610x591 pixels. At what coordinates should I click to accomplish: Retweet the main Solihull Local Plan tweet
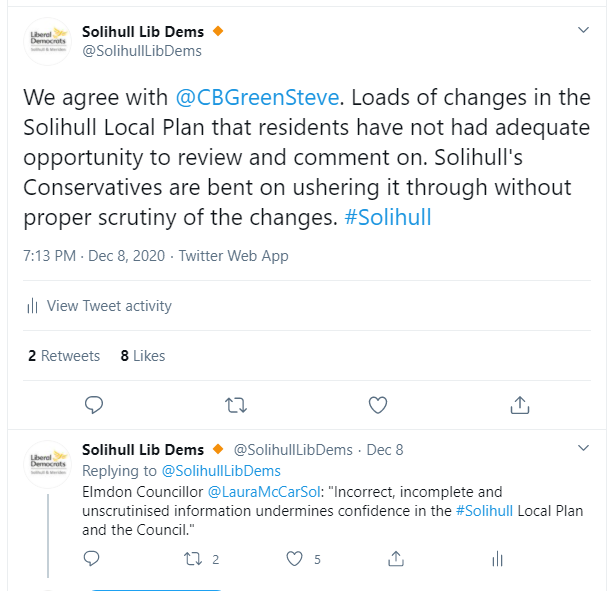coord(236,405)
